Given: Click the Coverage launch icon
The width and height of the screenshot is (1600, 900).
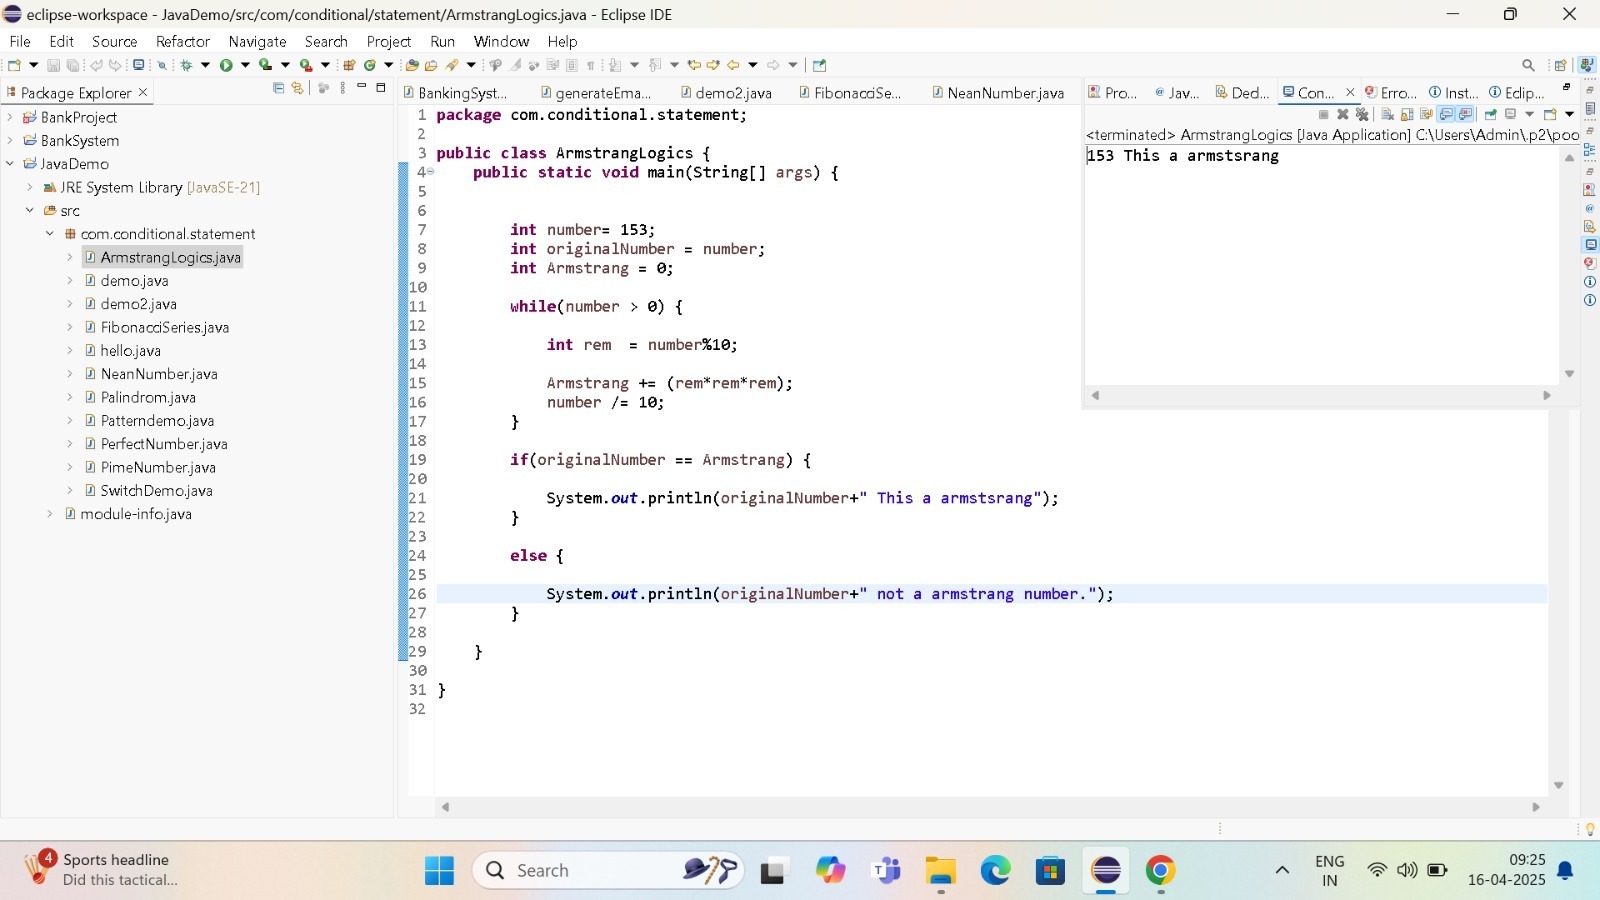Looking at the screenshot, I should click(x=265, y=65).
